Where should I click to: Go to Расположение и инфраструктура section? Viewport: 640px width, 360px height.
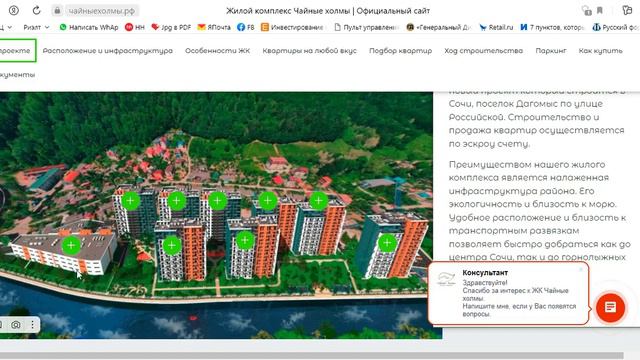click(x=108, y=51)
